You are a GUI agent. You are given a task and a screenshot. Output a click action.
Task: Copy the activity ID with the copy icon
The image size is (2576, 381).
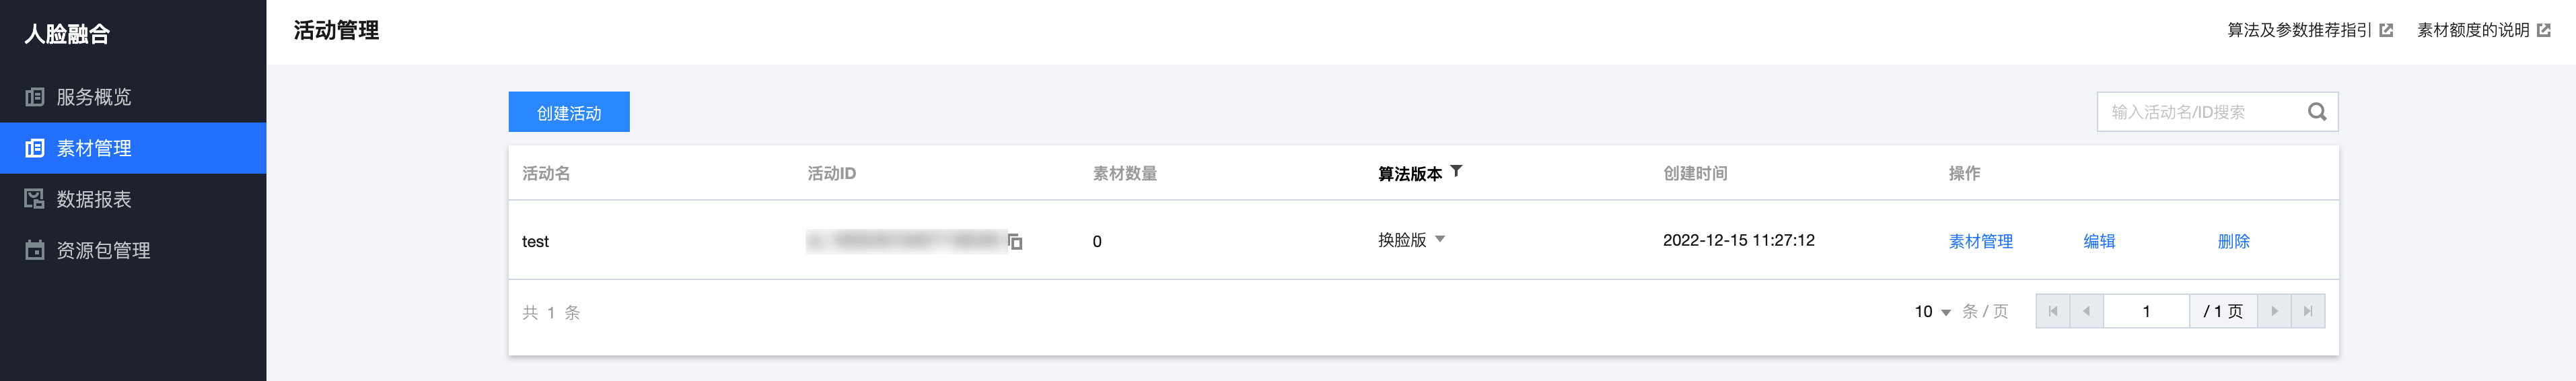tap(1015, 242)
